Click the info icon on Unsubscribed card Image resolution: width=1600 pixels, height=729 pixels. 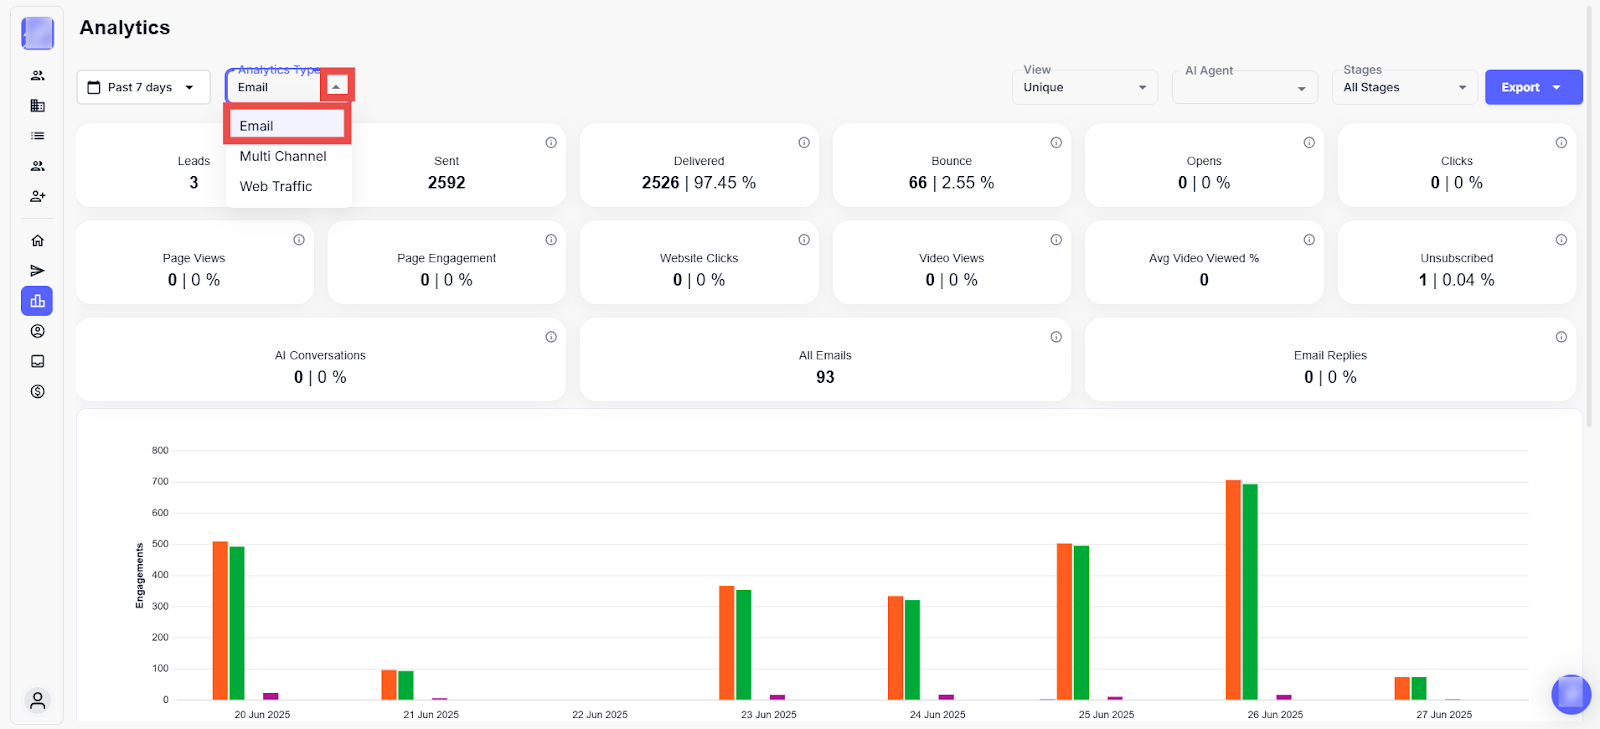click(x=1561, y=240)
